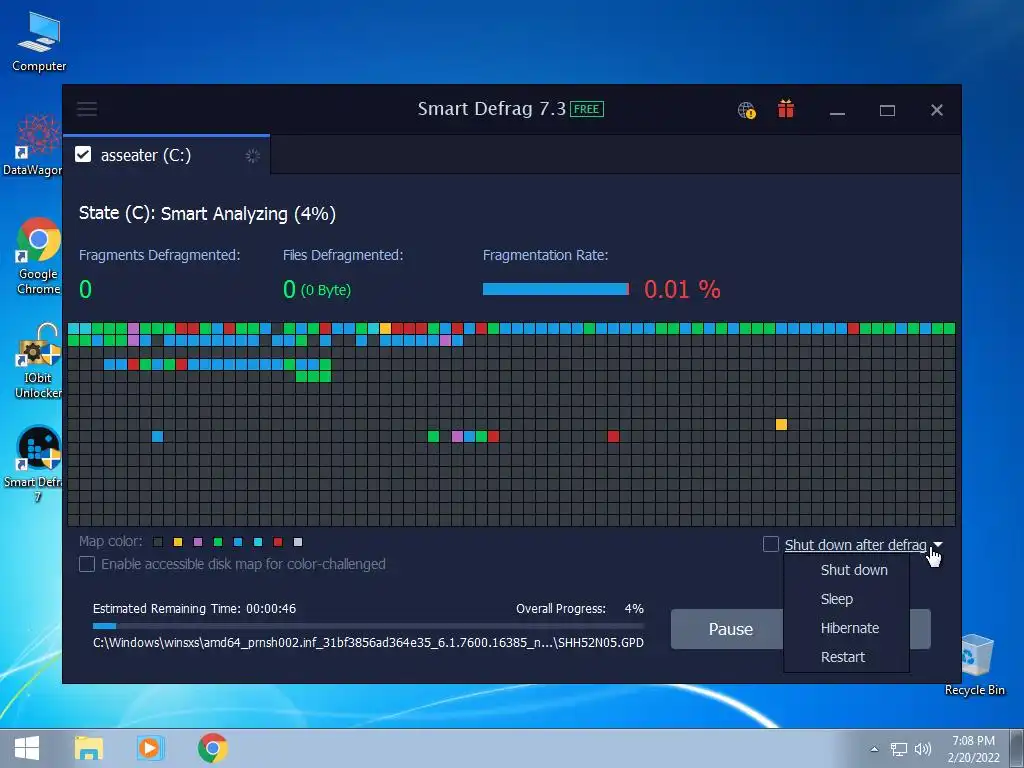Launch Chrome from the taskbar
This screenshot has height=768, width=1024.
click(212, 748)
